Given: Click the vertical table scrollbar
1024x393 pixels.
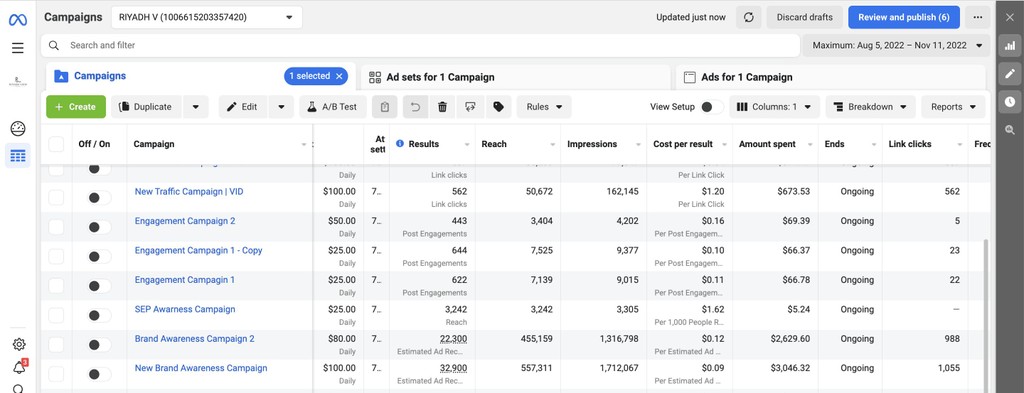Looking at the screenshot, I should coord(986,315).
